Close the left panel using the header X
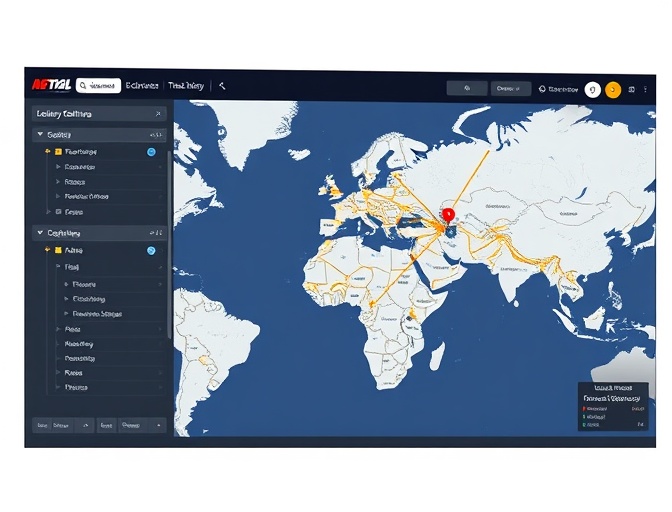 [158, 114]
